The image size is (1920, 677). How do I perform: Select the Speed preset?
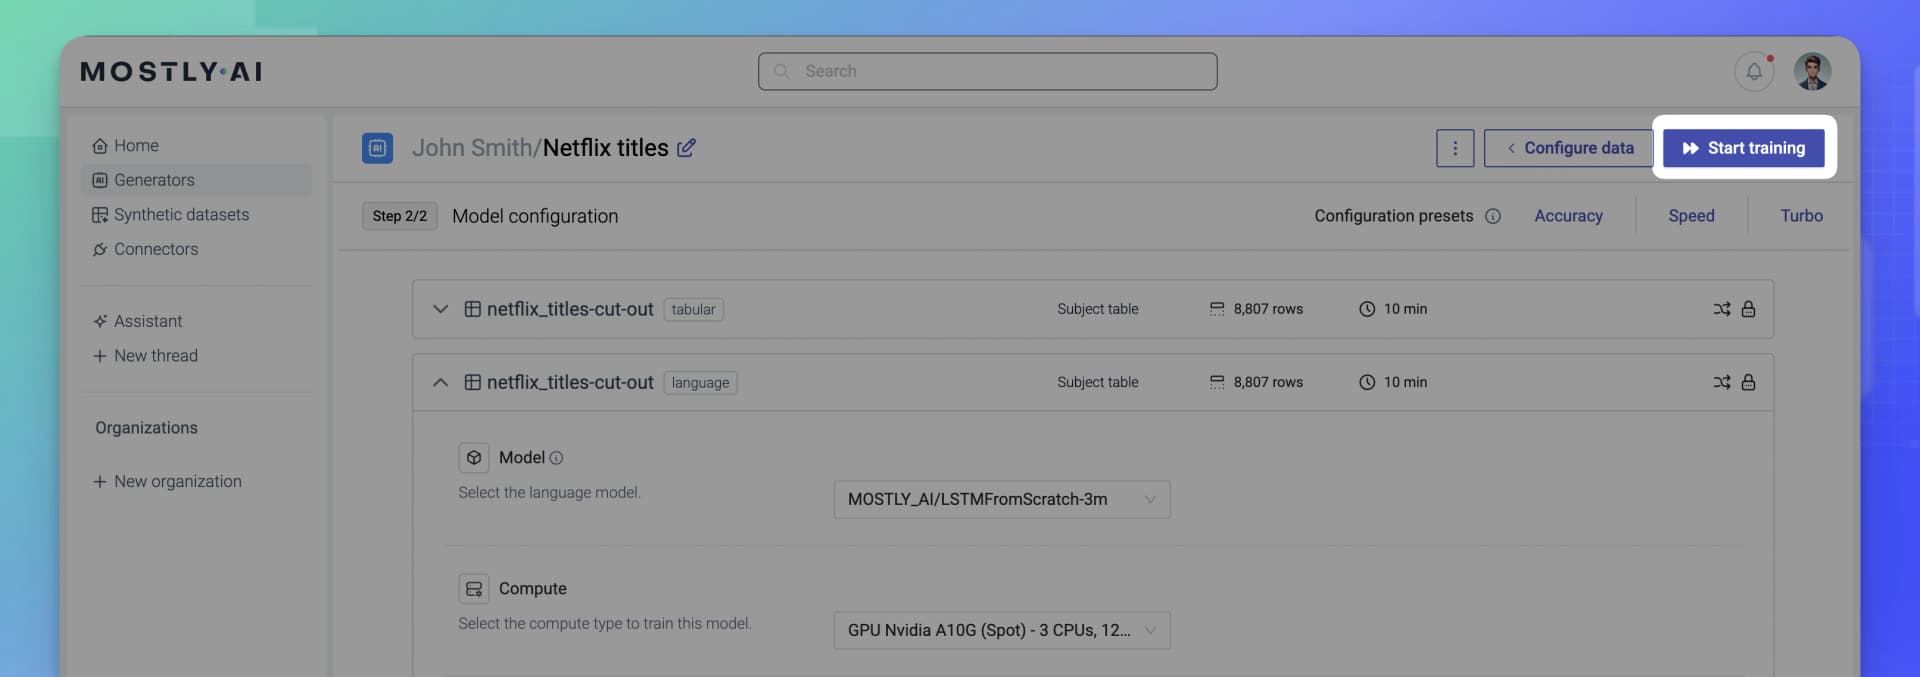(1691, 216)
